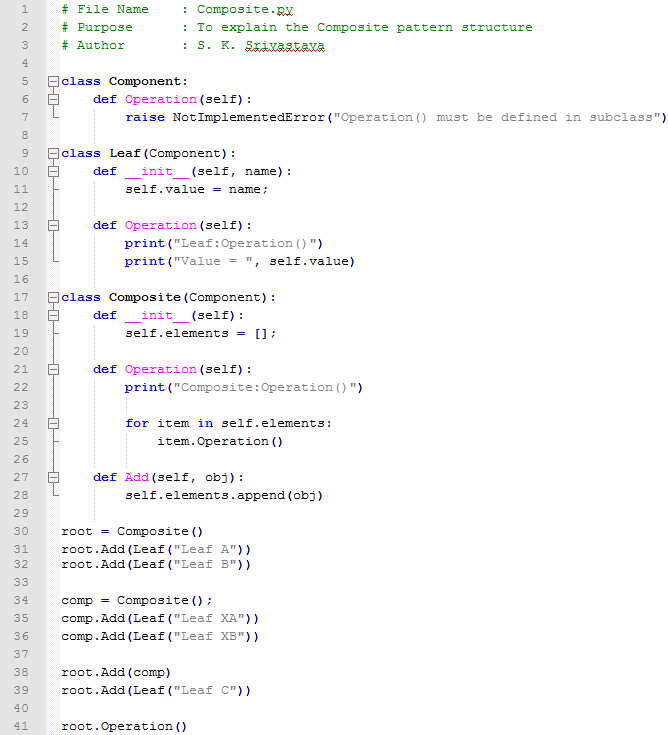Screen dimensions: 668x735
Task: Click 'self.value = name;' on line 11
Action: pyautogui.click(x=196, y=189)
